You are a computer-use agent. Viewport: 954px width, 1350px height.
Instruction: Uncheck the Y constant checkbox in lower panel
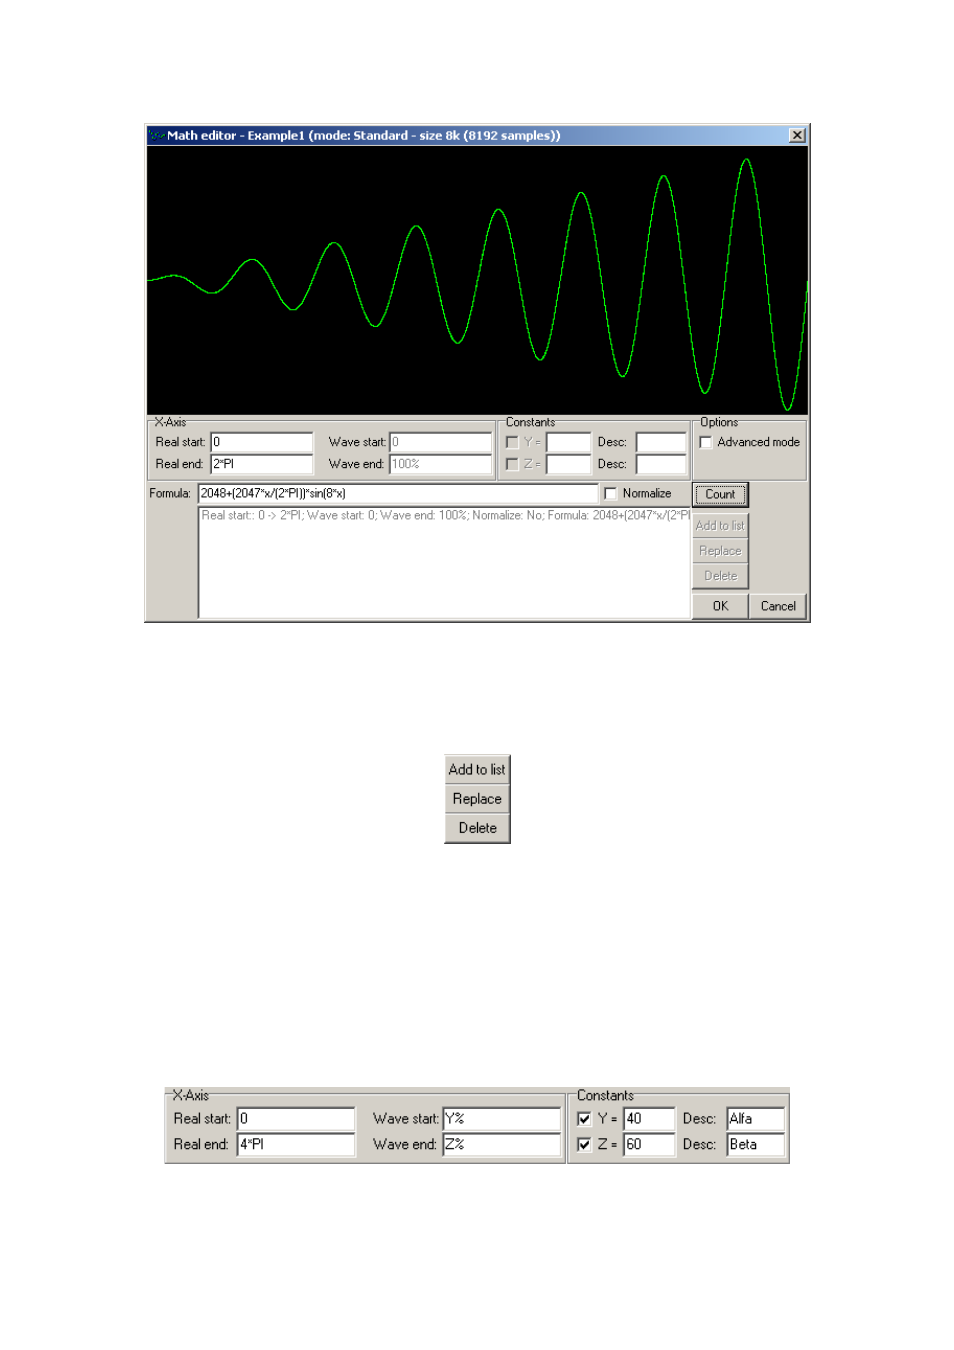pos(585,1119)
